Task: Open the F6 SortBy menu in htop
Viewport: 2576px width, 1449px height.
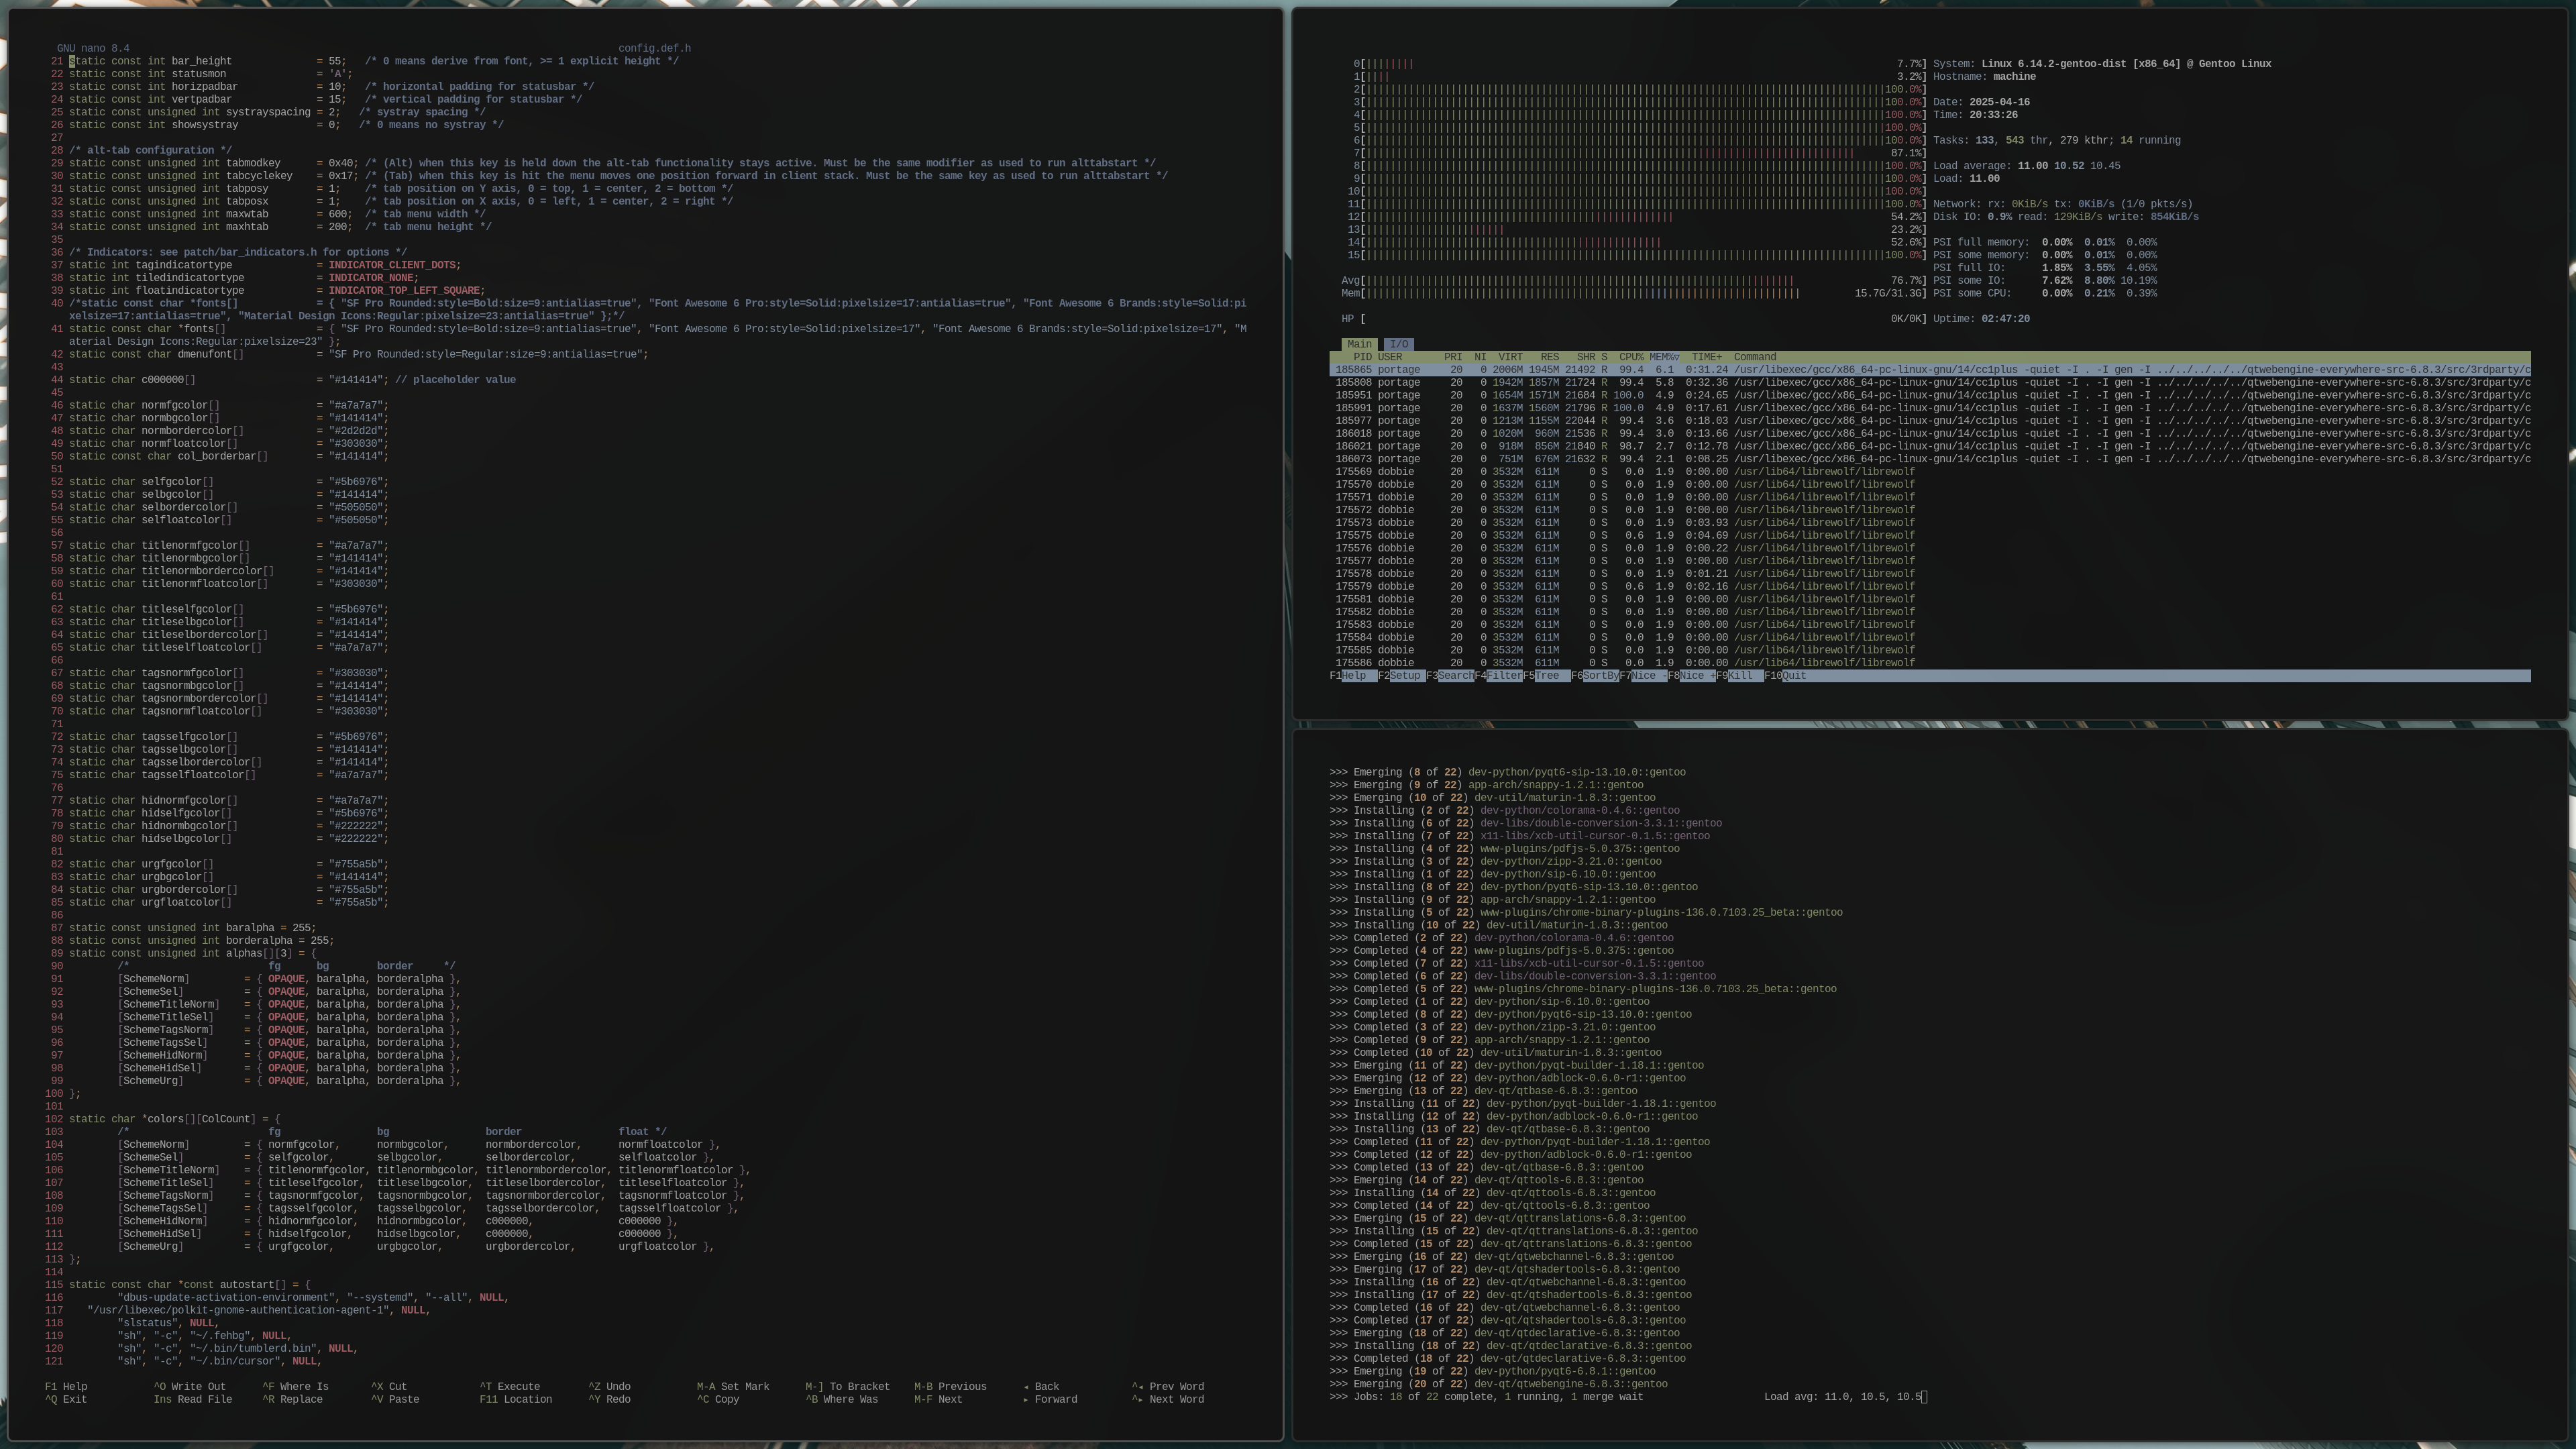Action: (1595, 676)
